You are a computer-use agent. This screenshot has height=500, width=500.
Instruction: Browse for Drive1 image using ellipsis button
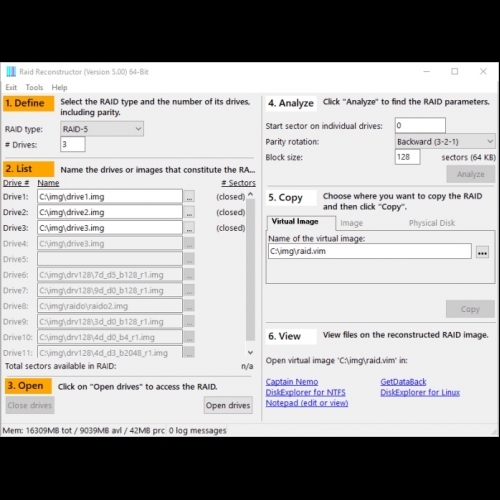coord(189,197)
